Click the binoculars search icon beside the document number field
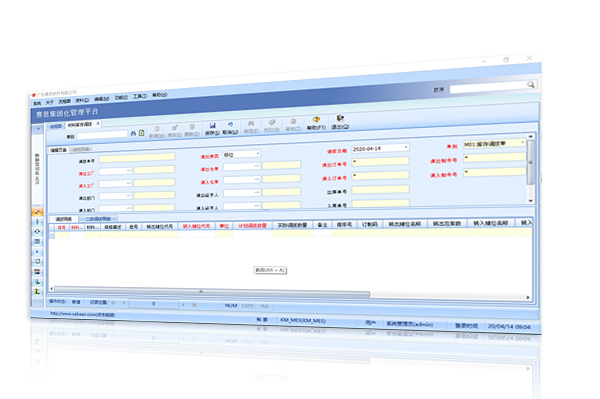Viewport: 600px width, 399px height. (133, 133)
